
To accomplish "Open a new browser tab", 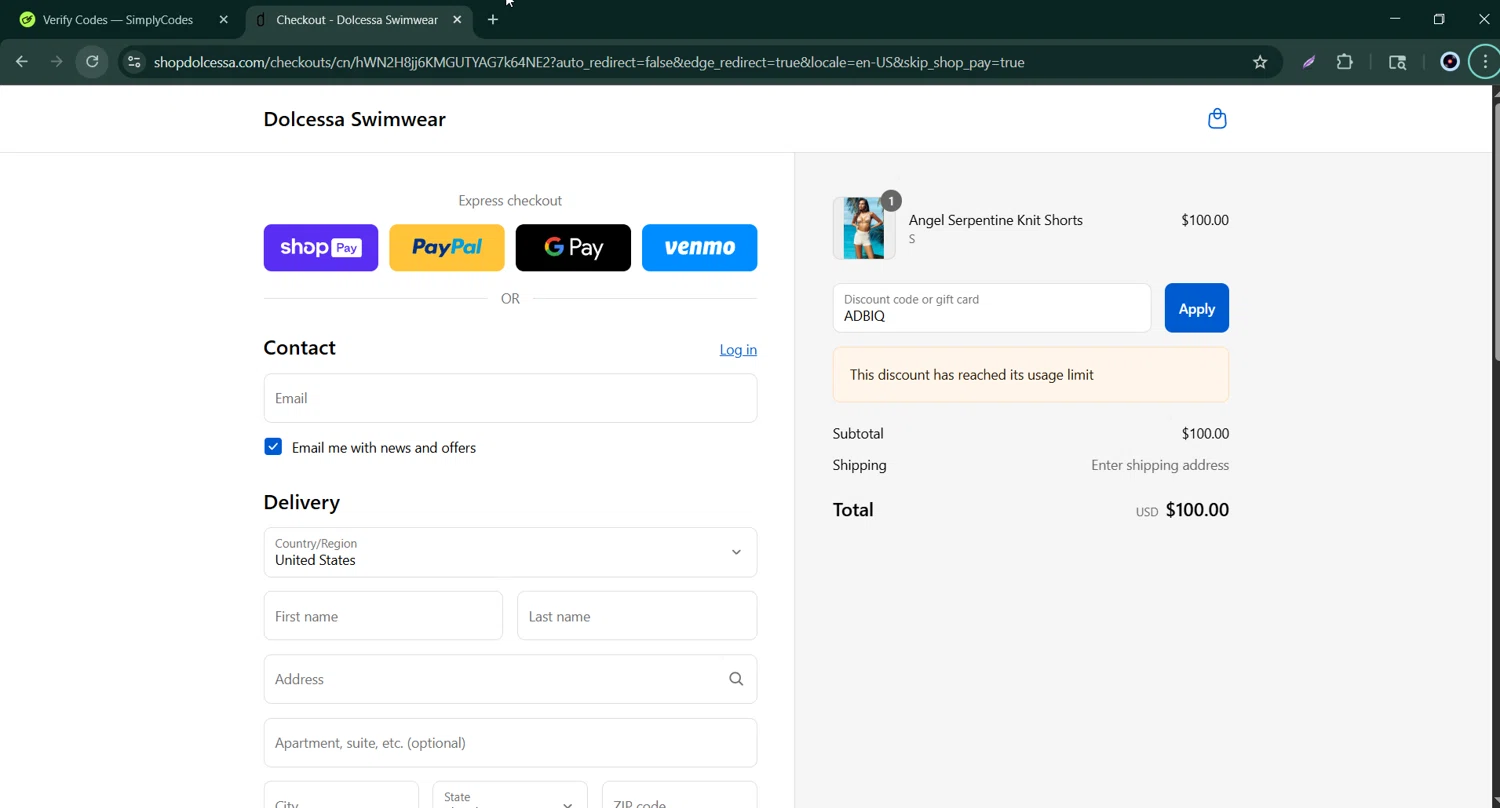I will click(x=493, y=19).
